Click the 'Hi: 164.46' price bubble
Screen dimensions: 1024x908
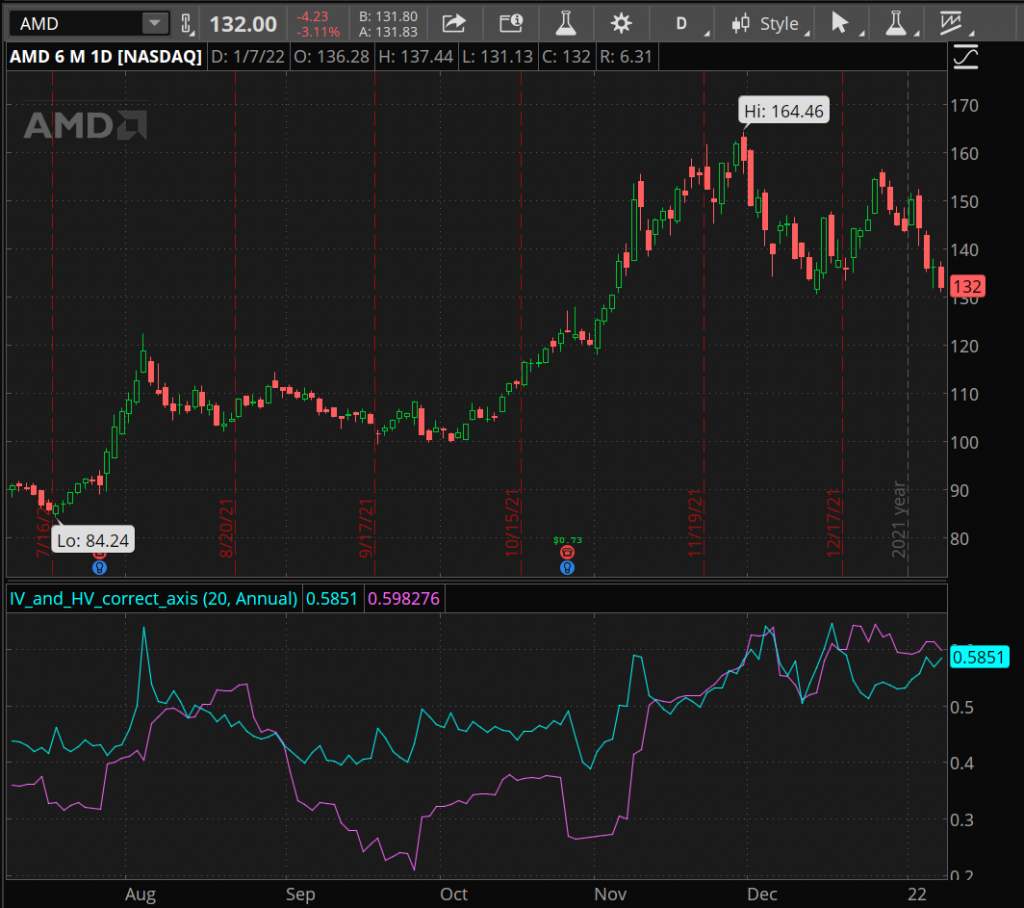coord(784,111)
